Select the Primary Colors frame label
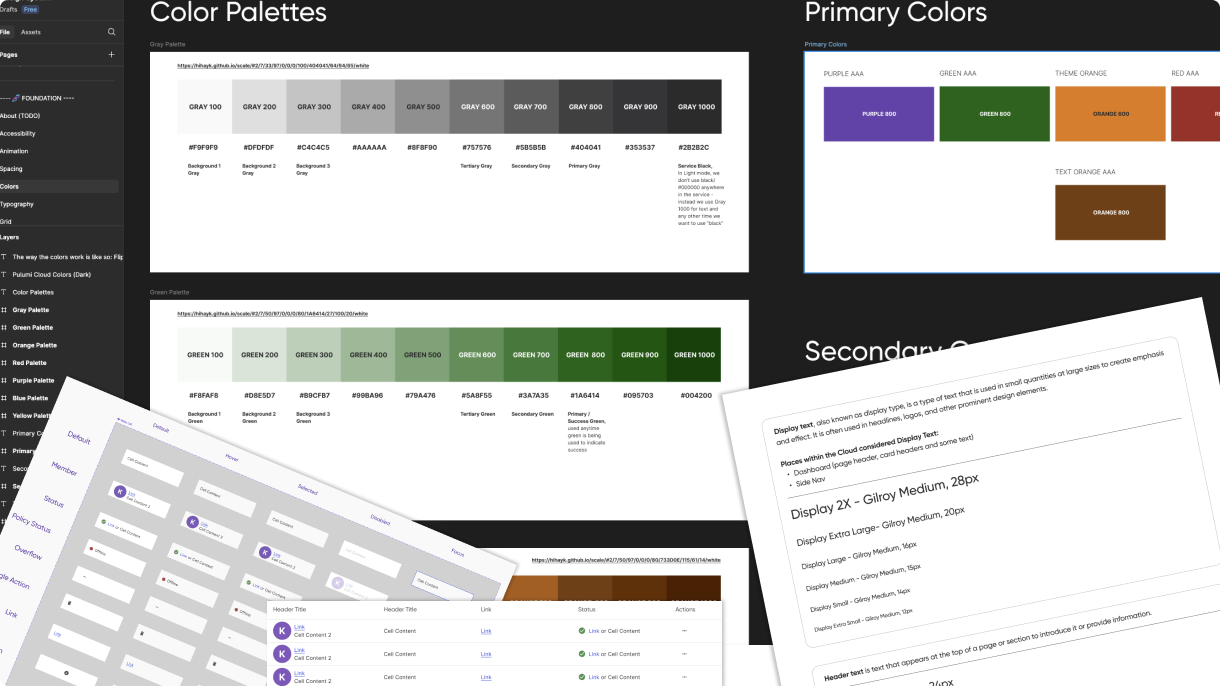This screenshot has width=1220, height=686. [x=826, y=45]
